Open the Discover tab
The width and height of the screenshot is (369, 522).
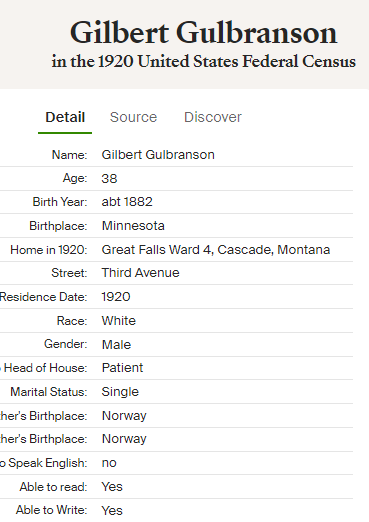tap(213, 117)
